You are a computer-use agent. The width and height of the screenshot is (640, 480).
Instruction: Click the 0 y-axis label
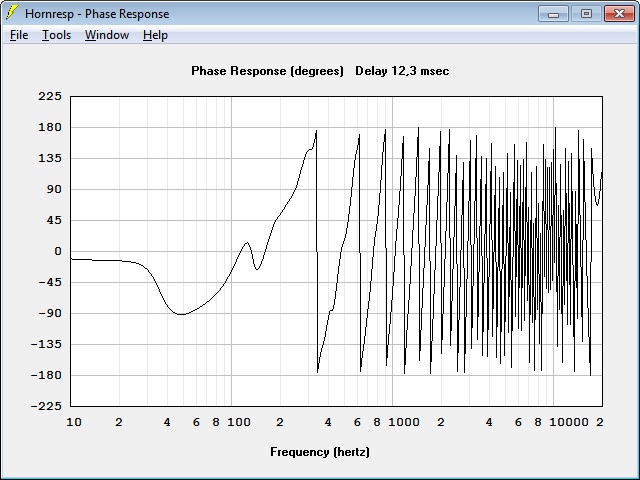coord(58,251)
